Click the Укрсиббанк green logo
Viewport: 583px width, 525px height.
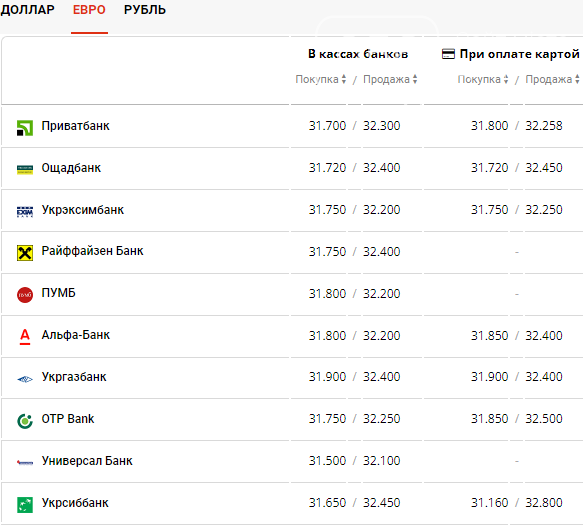[x=25, y=505]
